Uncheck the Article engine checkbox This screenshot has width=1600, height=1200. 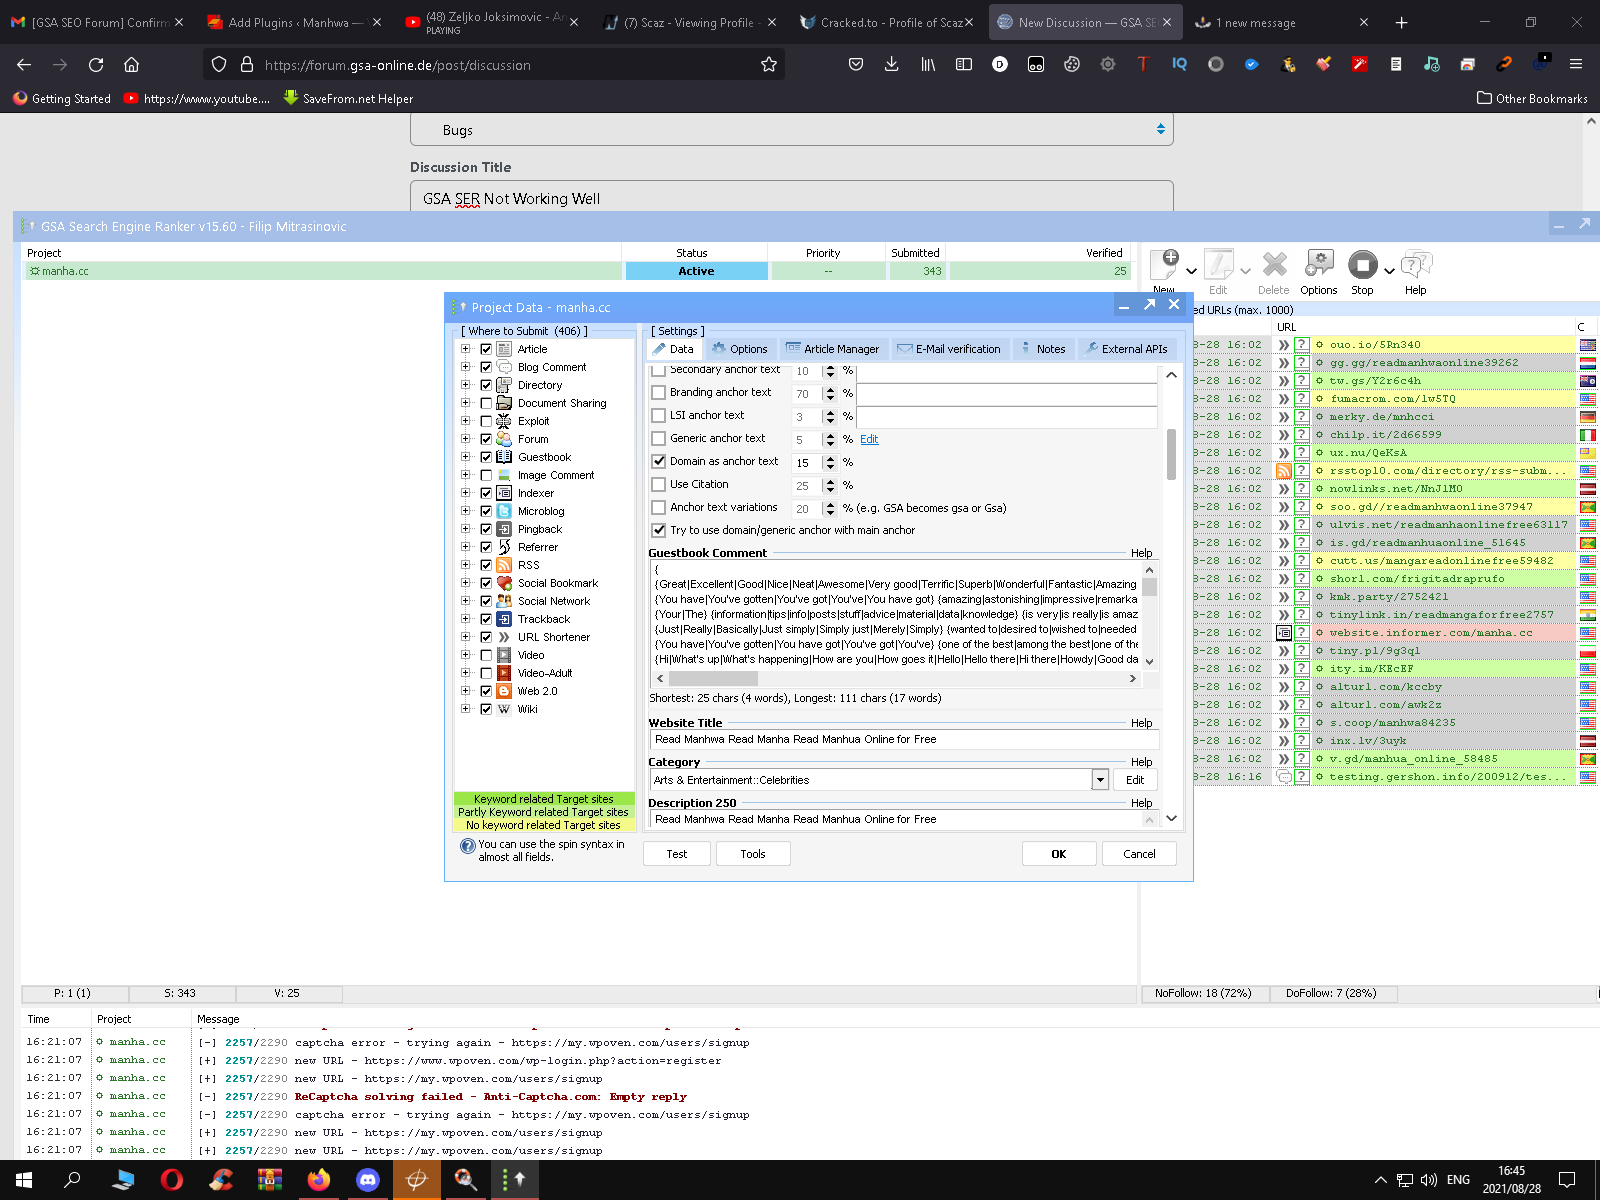(486, 349)
